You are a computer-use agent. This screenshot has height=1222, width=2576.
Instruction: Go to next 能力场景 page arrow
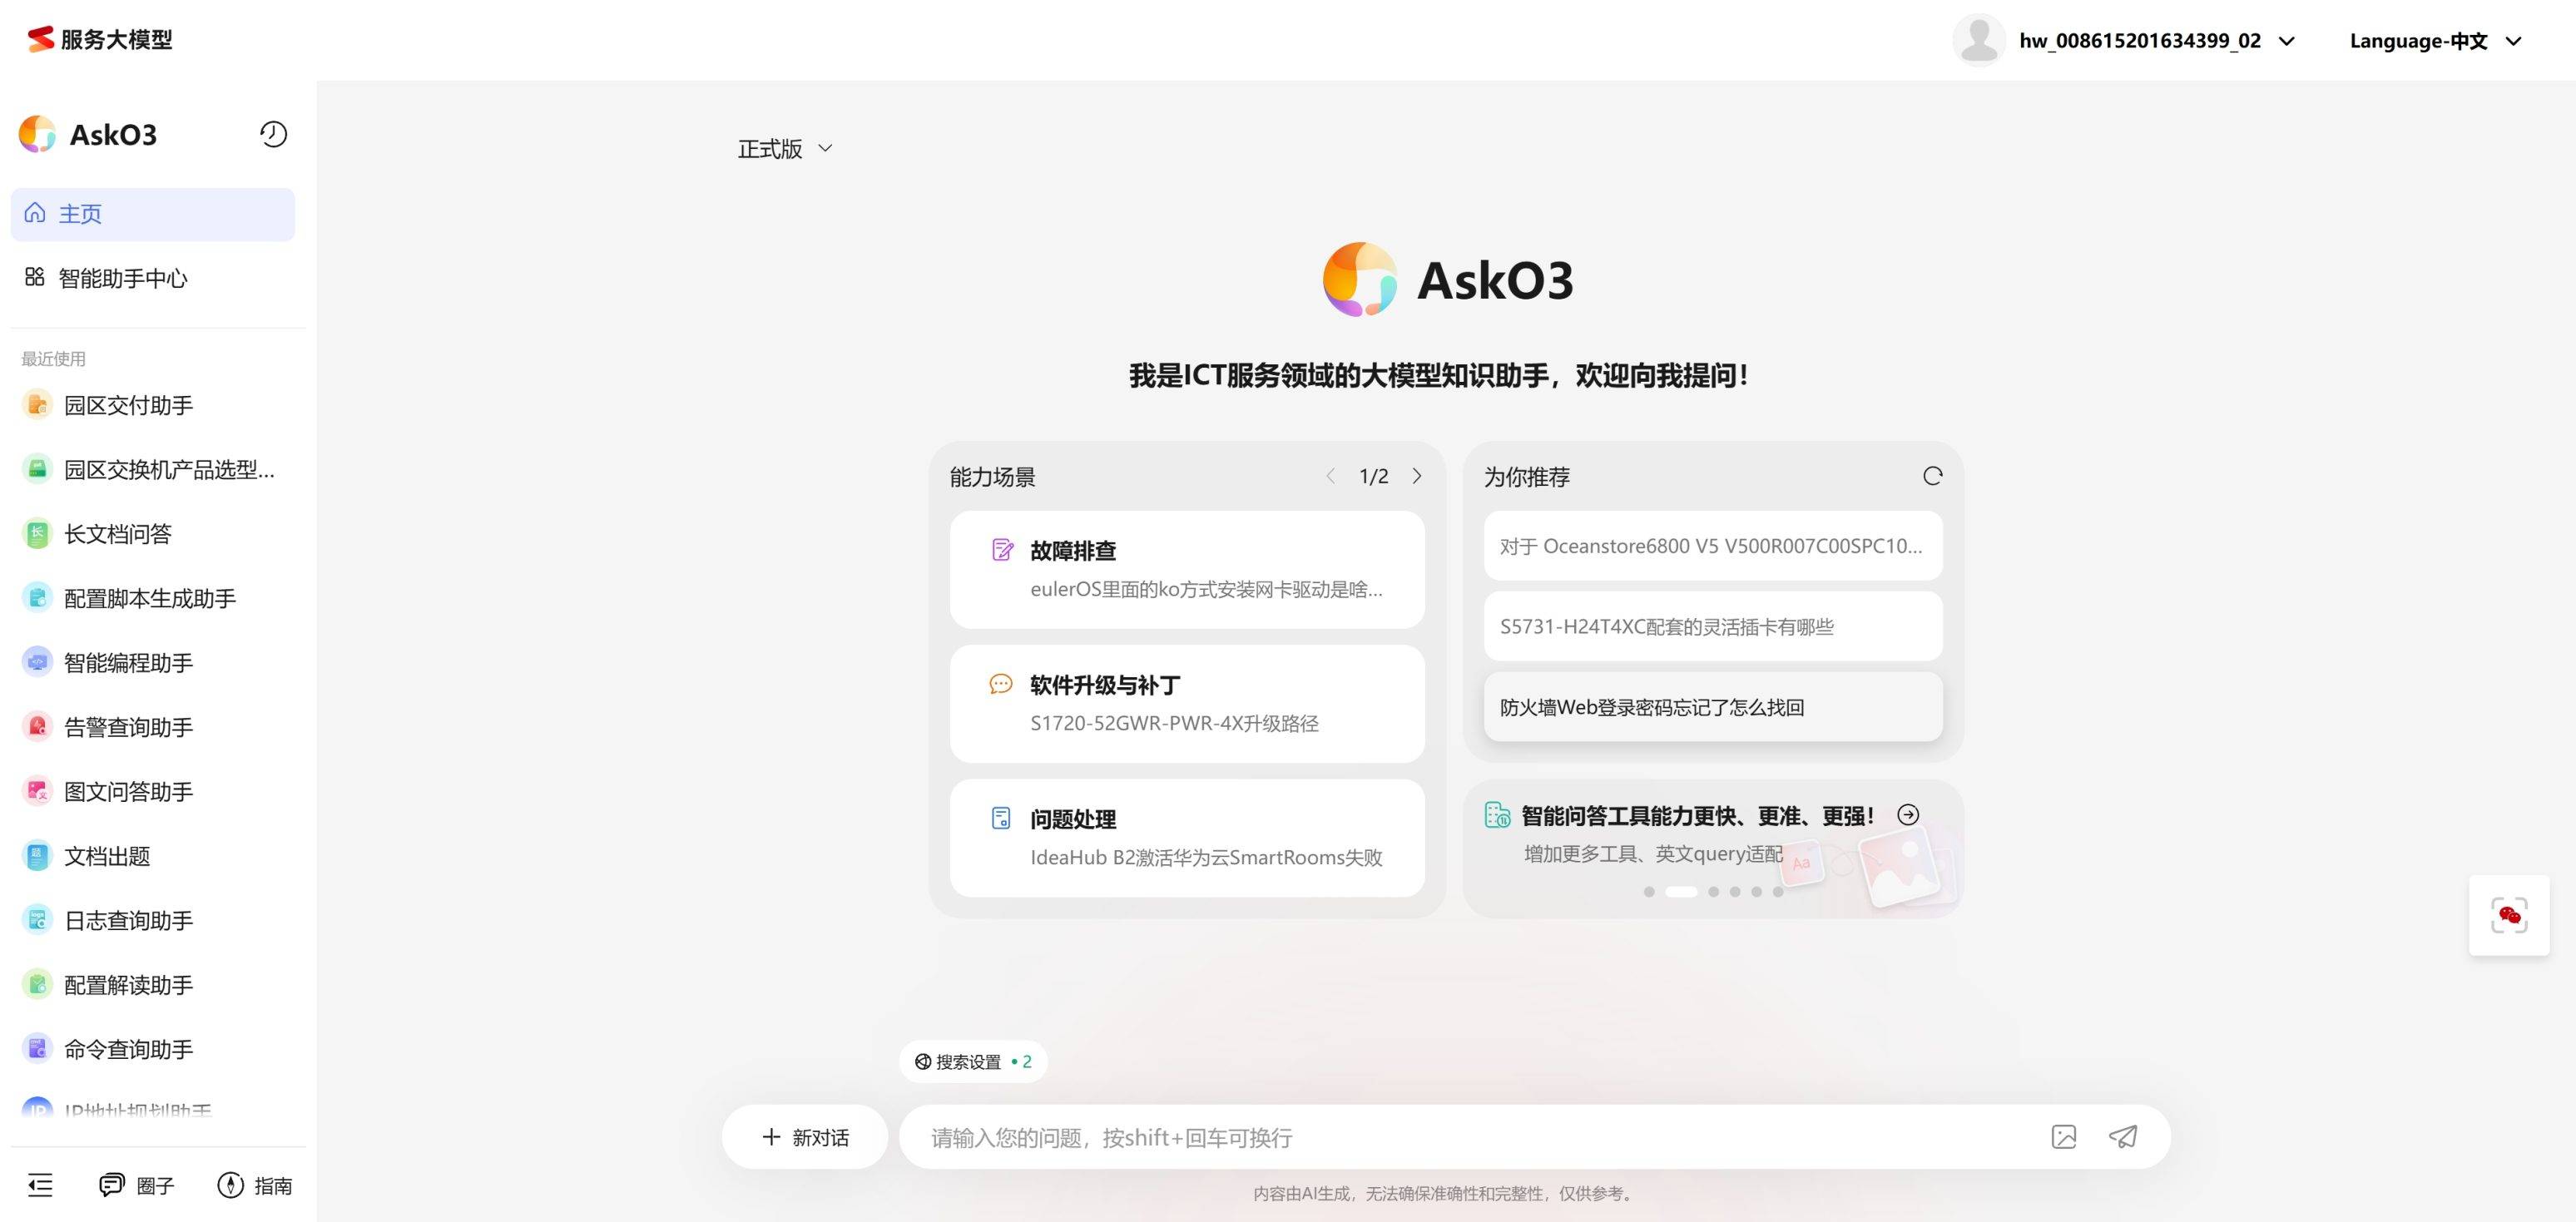(x=1417, y=476)
